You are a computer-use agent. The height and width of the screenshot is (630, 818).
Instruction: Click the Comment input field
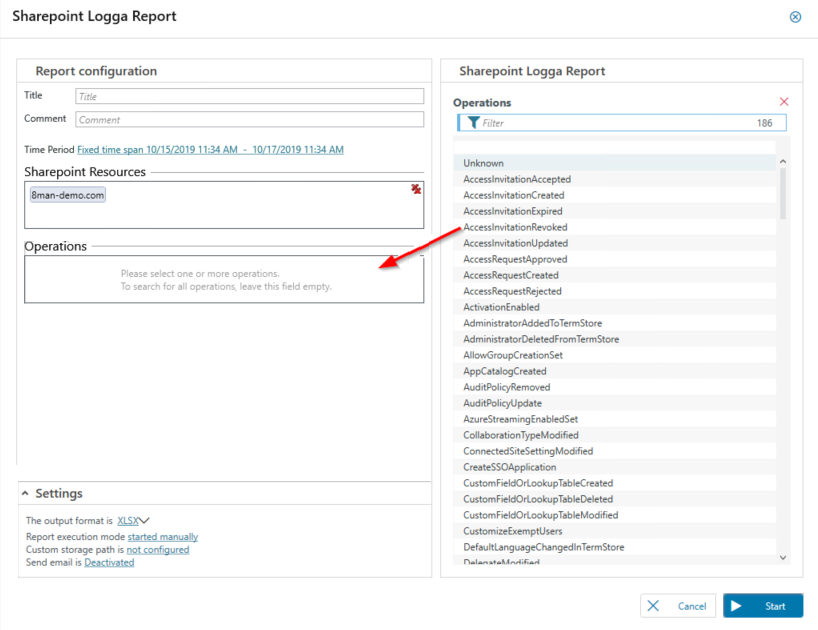point(249,120)
